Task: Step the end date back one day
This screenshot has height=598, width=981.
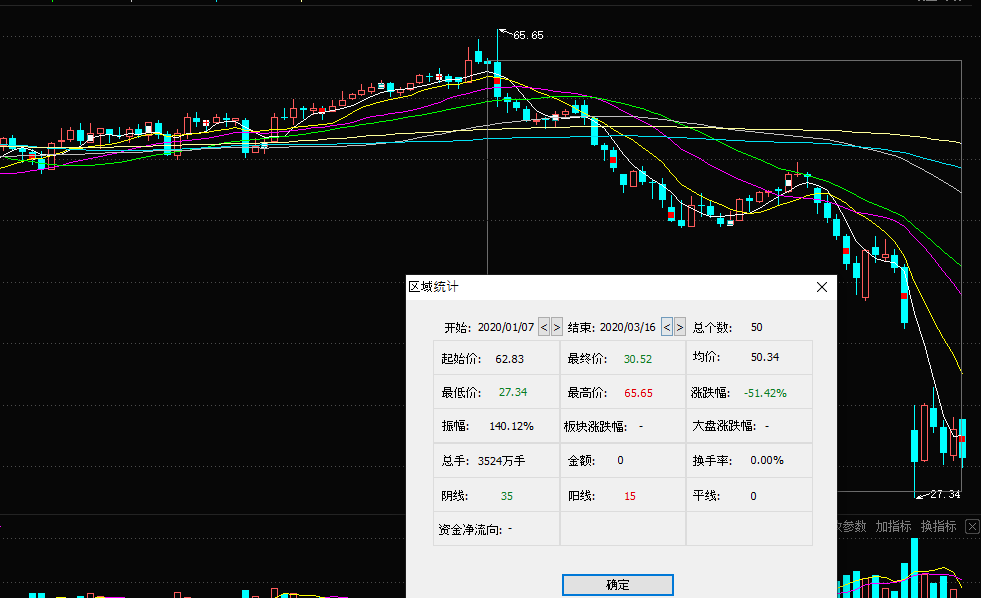Action: click(x=667, y=327)
